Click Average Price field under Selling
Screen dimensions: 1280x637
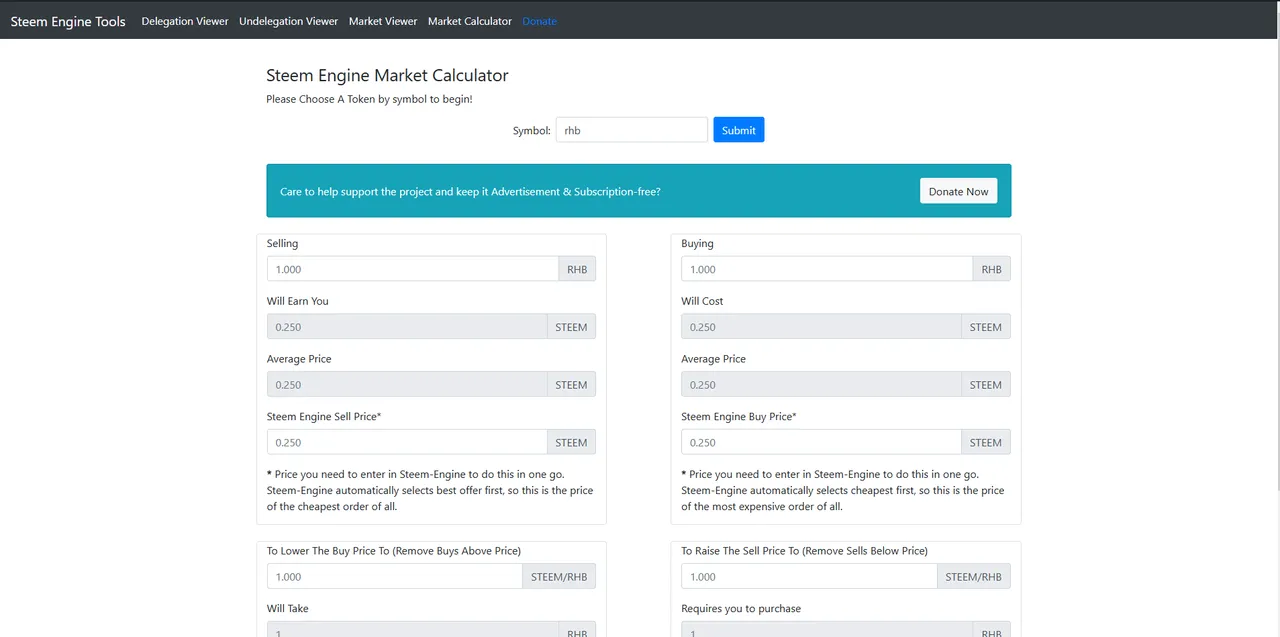click(x=407, y=385)
